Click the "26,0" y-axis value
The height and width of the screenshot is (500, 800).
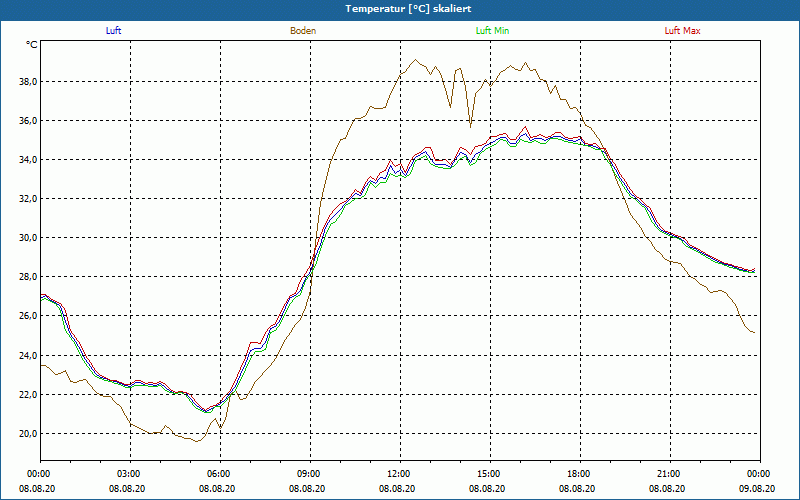[29, 316]
